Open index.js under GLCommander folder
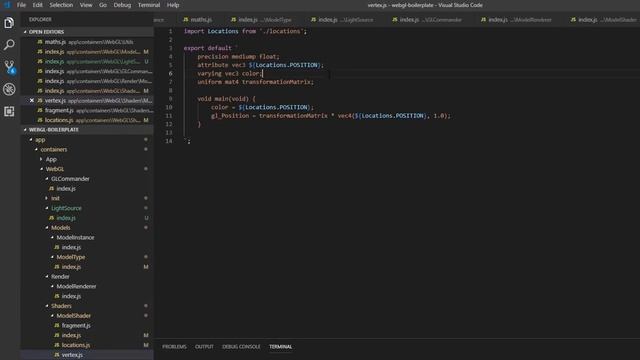The image size is (640, 360). (x=87, y=189)
